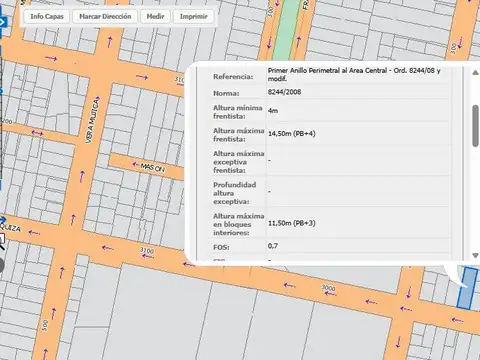Click the popup scrollbar up arrow
Image resolution: width=480 pixels, height=360 pixels.
(x=475, y=73)
